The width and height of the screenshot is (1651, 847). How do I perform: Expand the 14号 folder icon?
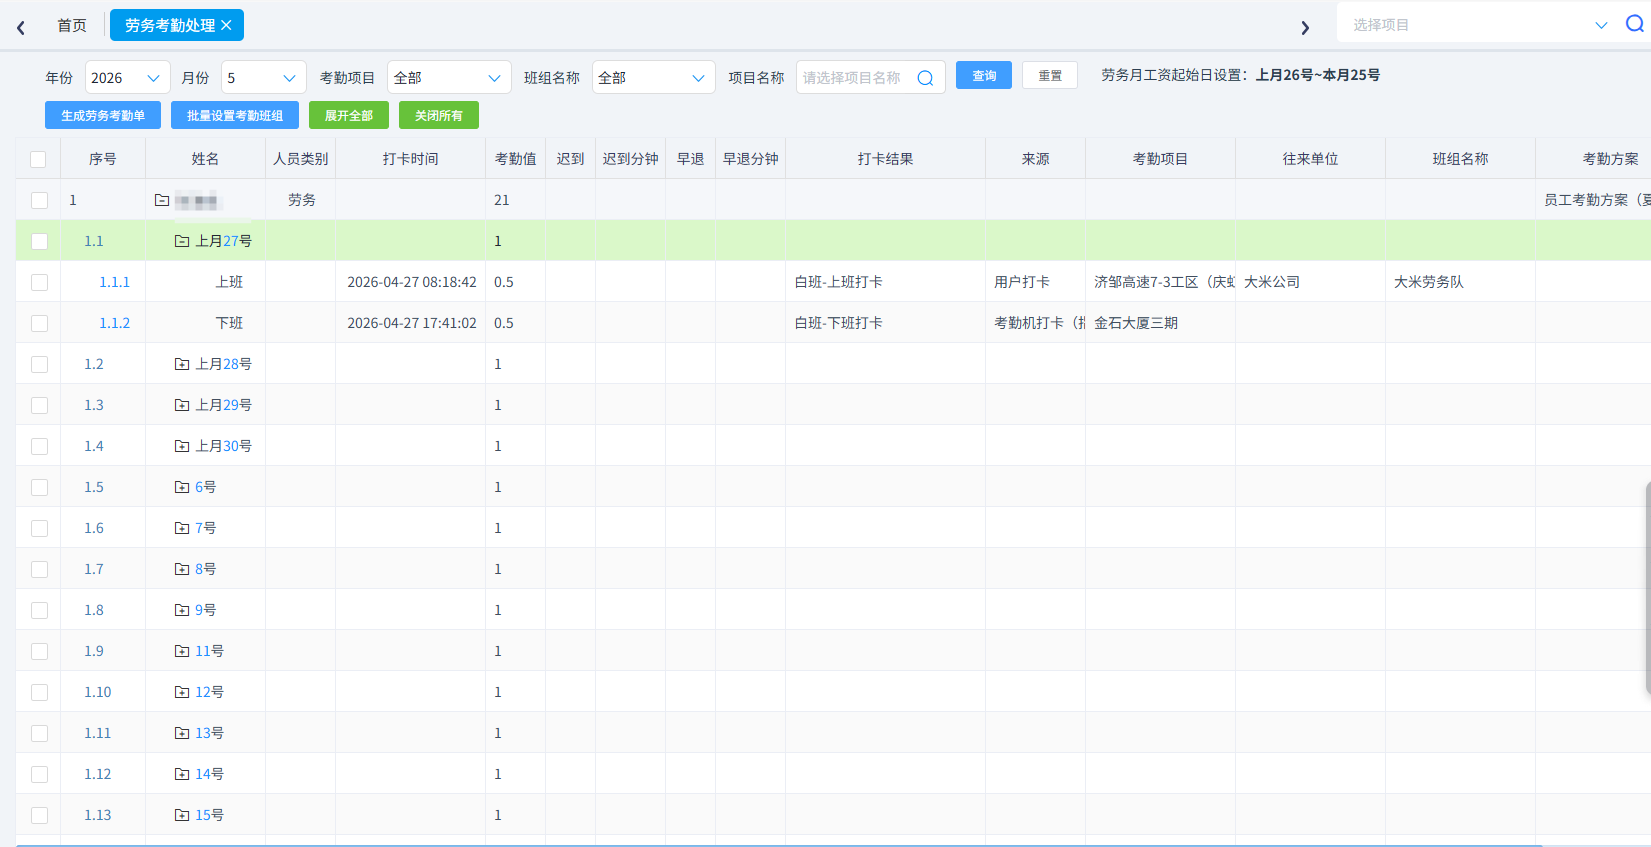pyautogui.click(x=182, y=774)
